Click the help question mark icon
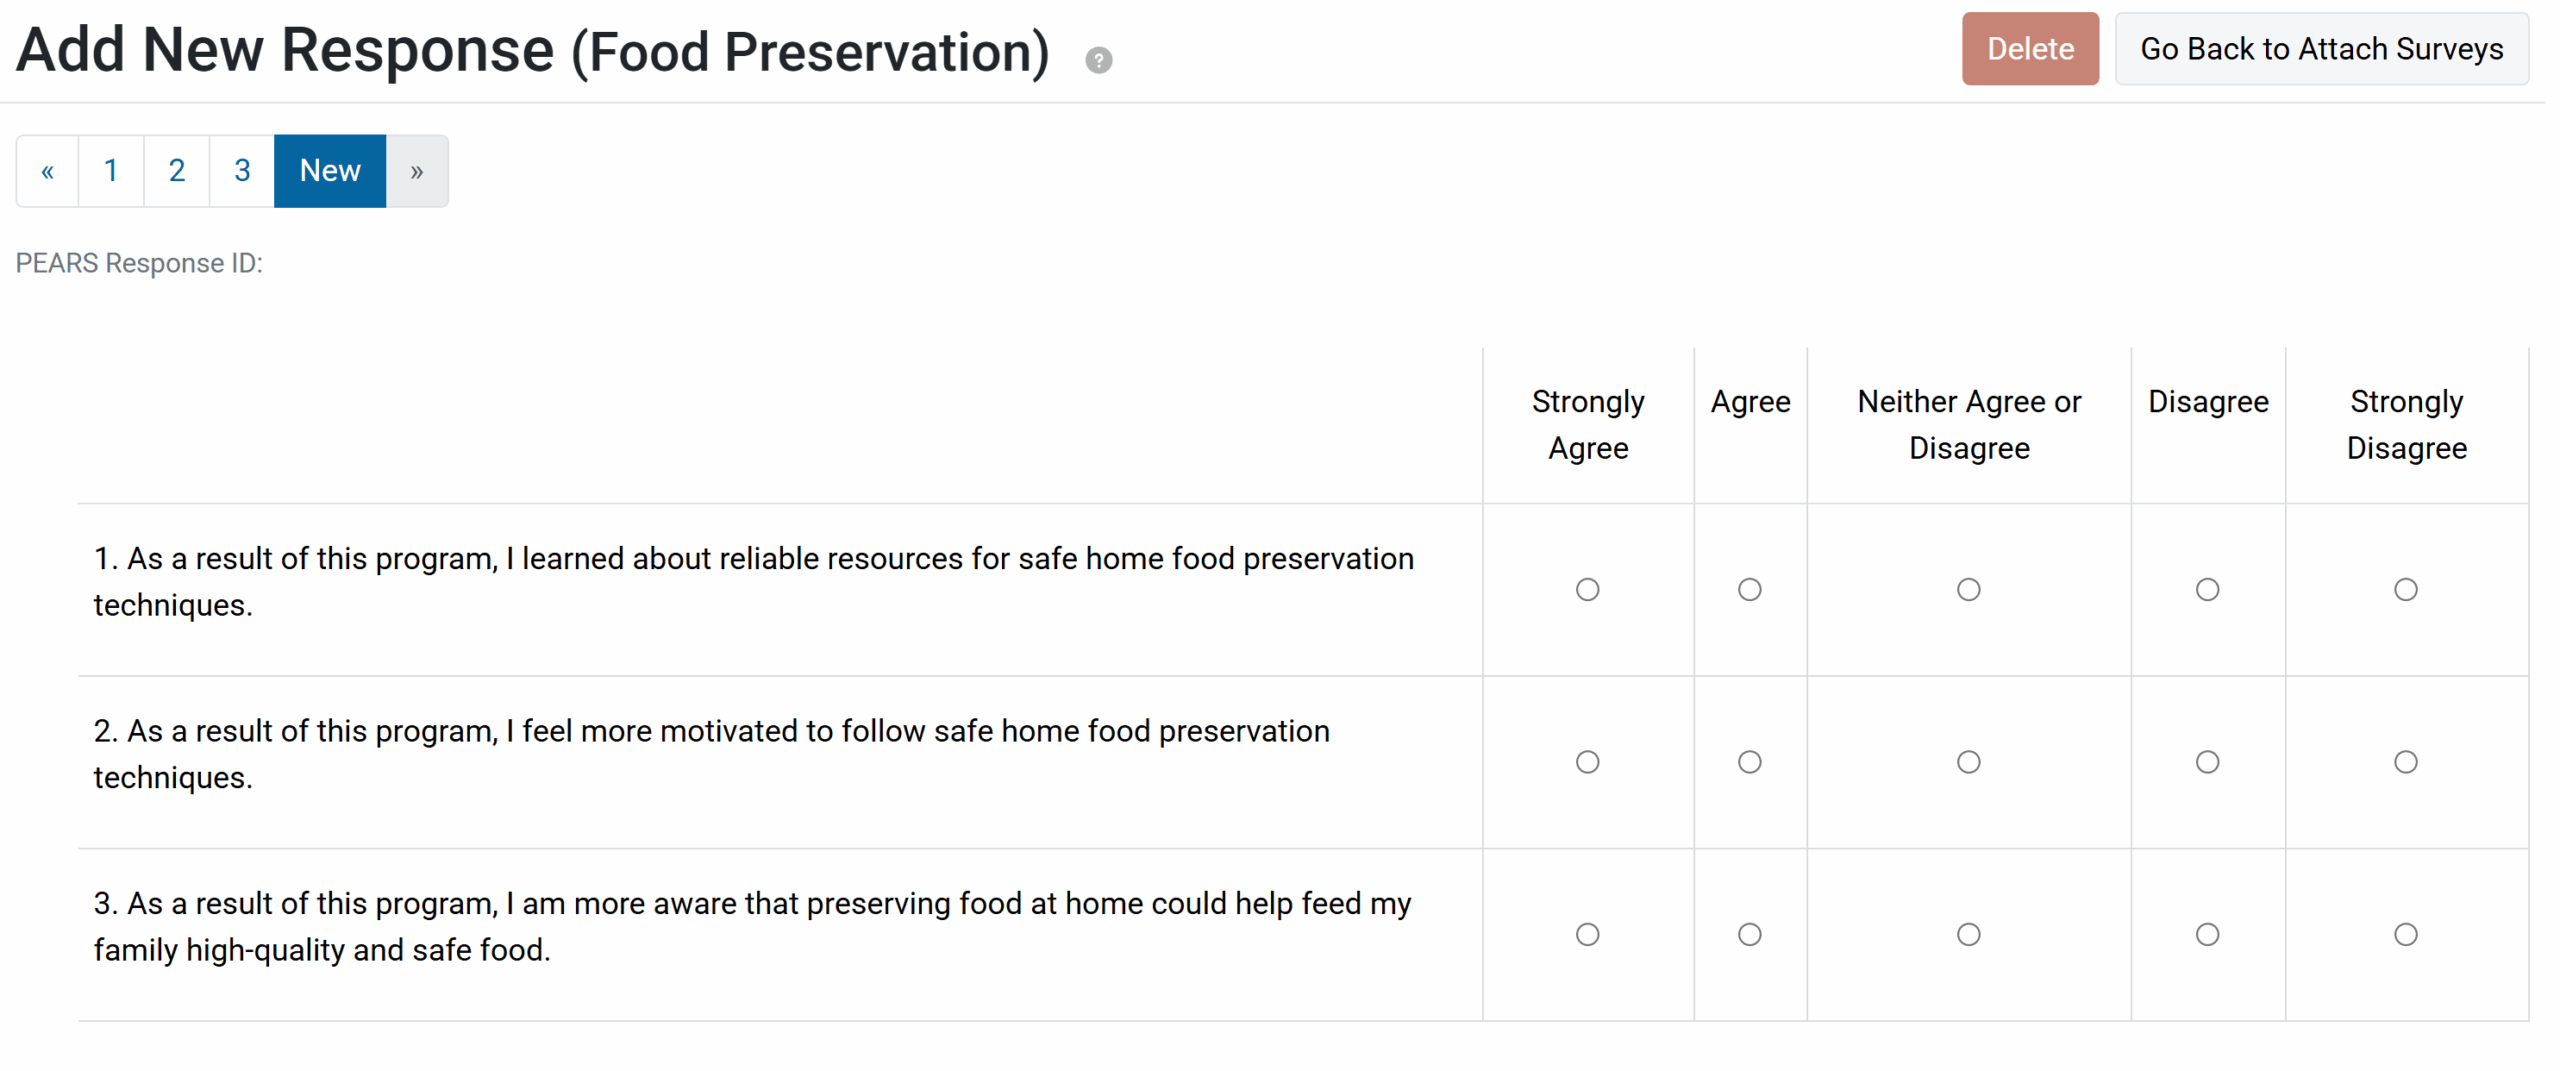This screenshot has width=2560, height=1071. click(x=1098, y=60)
